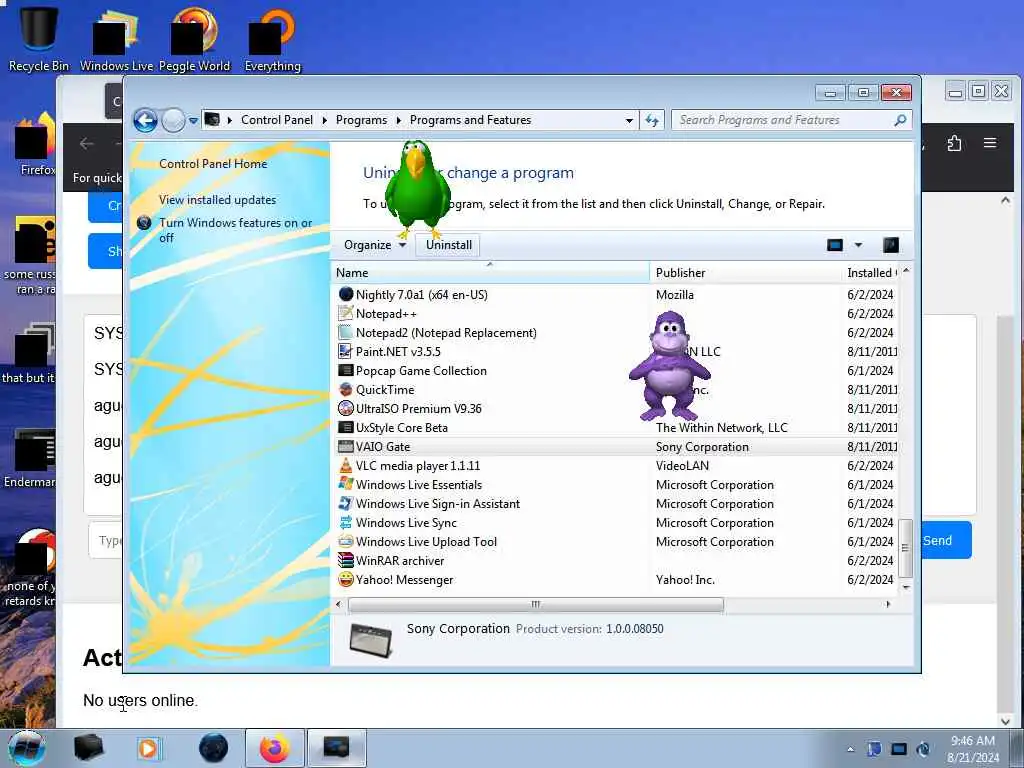Select the VLC media player cone icon
Viewport: 1024px width, 768px height.
point(345,466)
